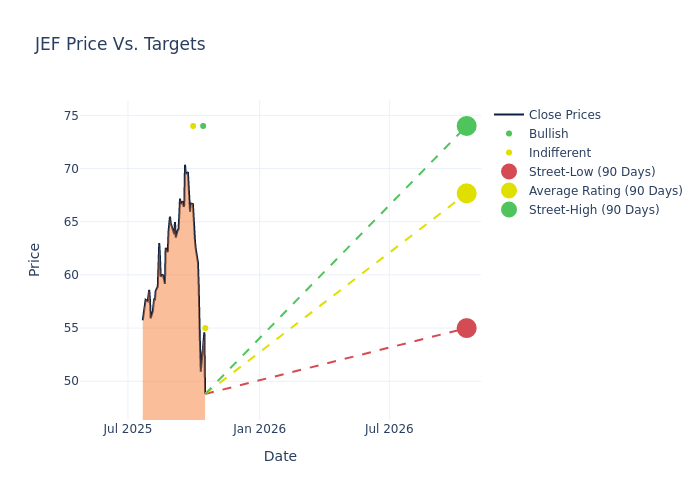Select the small green Bullish dot at 74
The image size is (700, 500).
click(203, 126)
